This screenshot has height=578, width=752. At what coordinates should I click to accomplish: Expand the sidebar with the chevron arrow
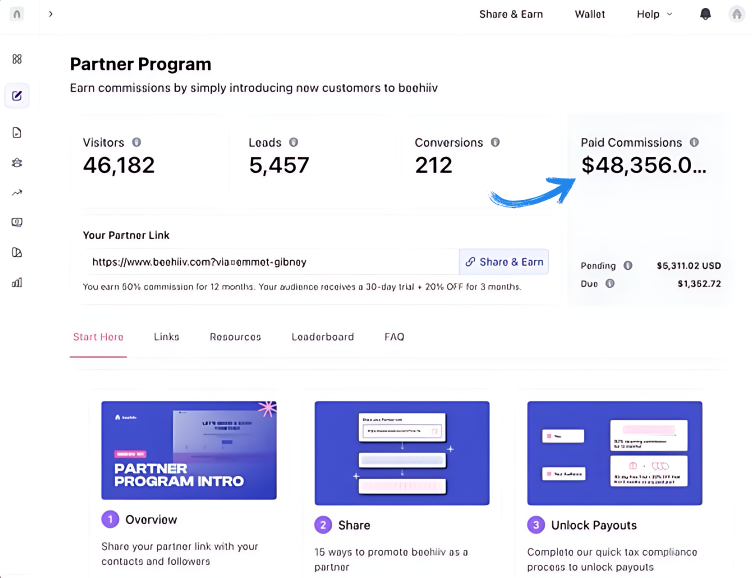(50, 14)
